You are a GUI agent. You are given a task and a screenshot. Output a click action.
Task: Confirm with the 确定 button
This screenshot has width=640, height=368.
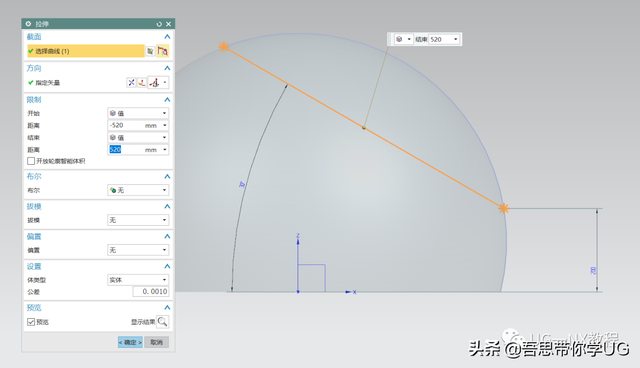pos(130,342)
